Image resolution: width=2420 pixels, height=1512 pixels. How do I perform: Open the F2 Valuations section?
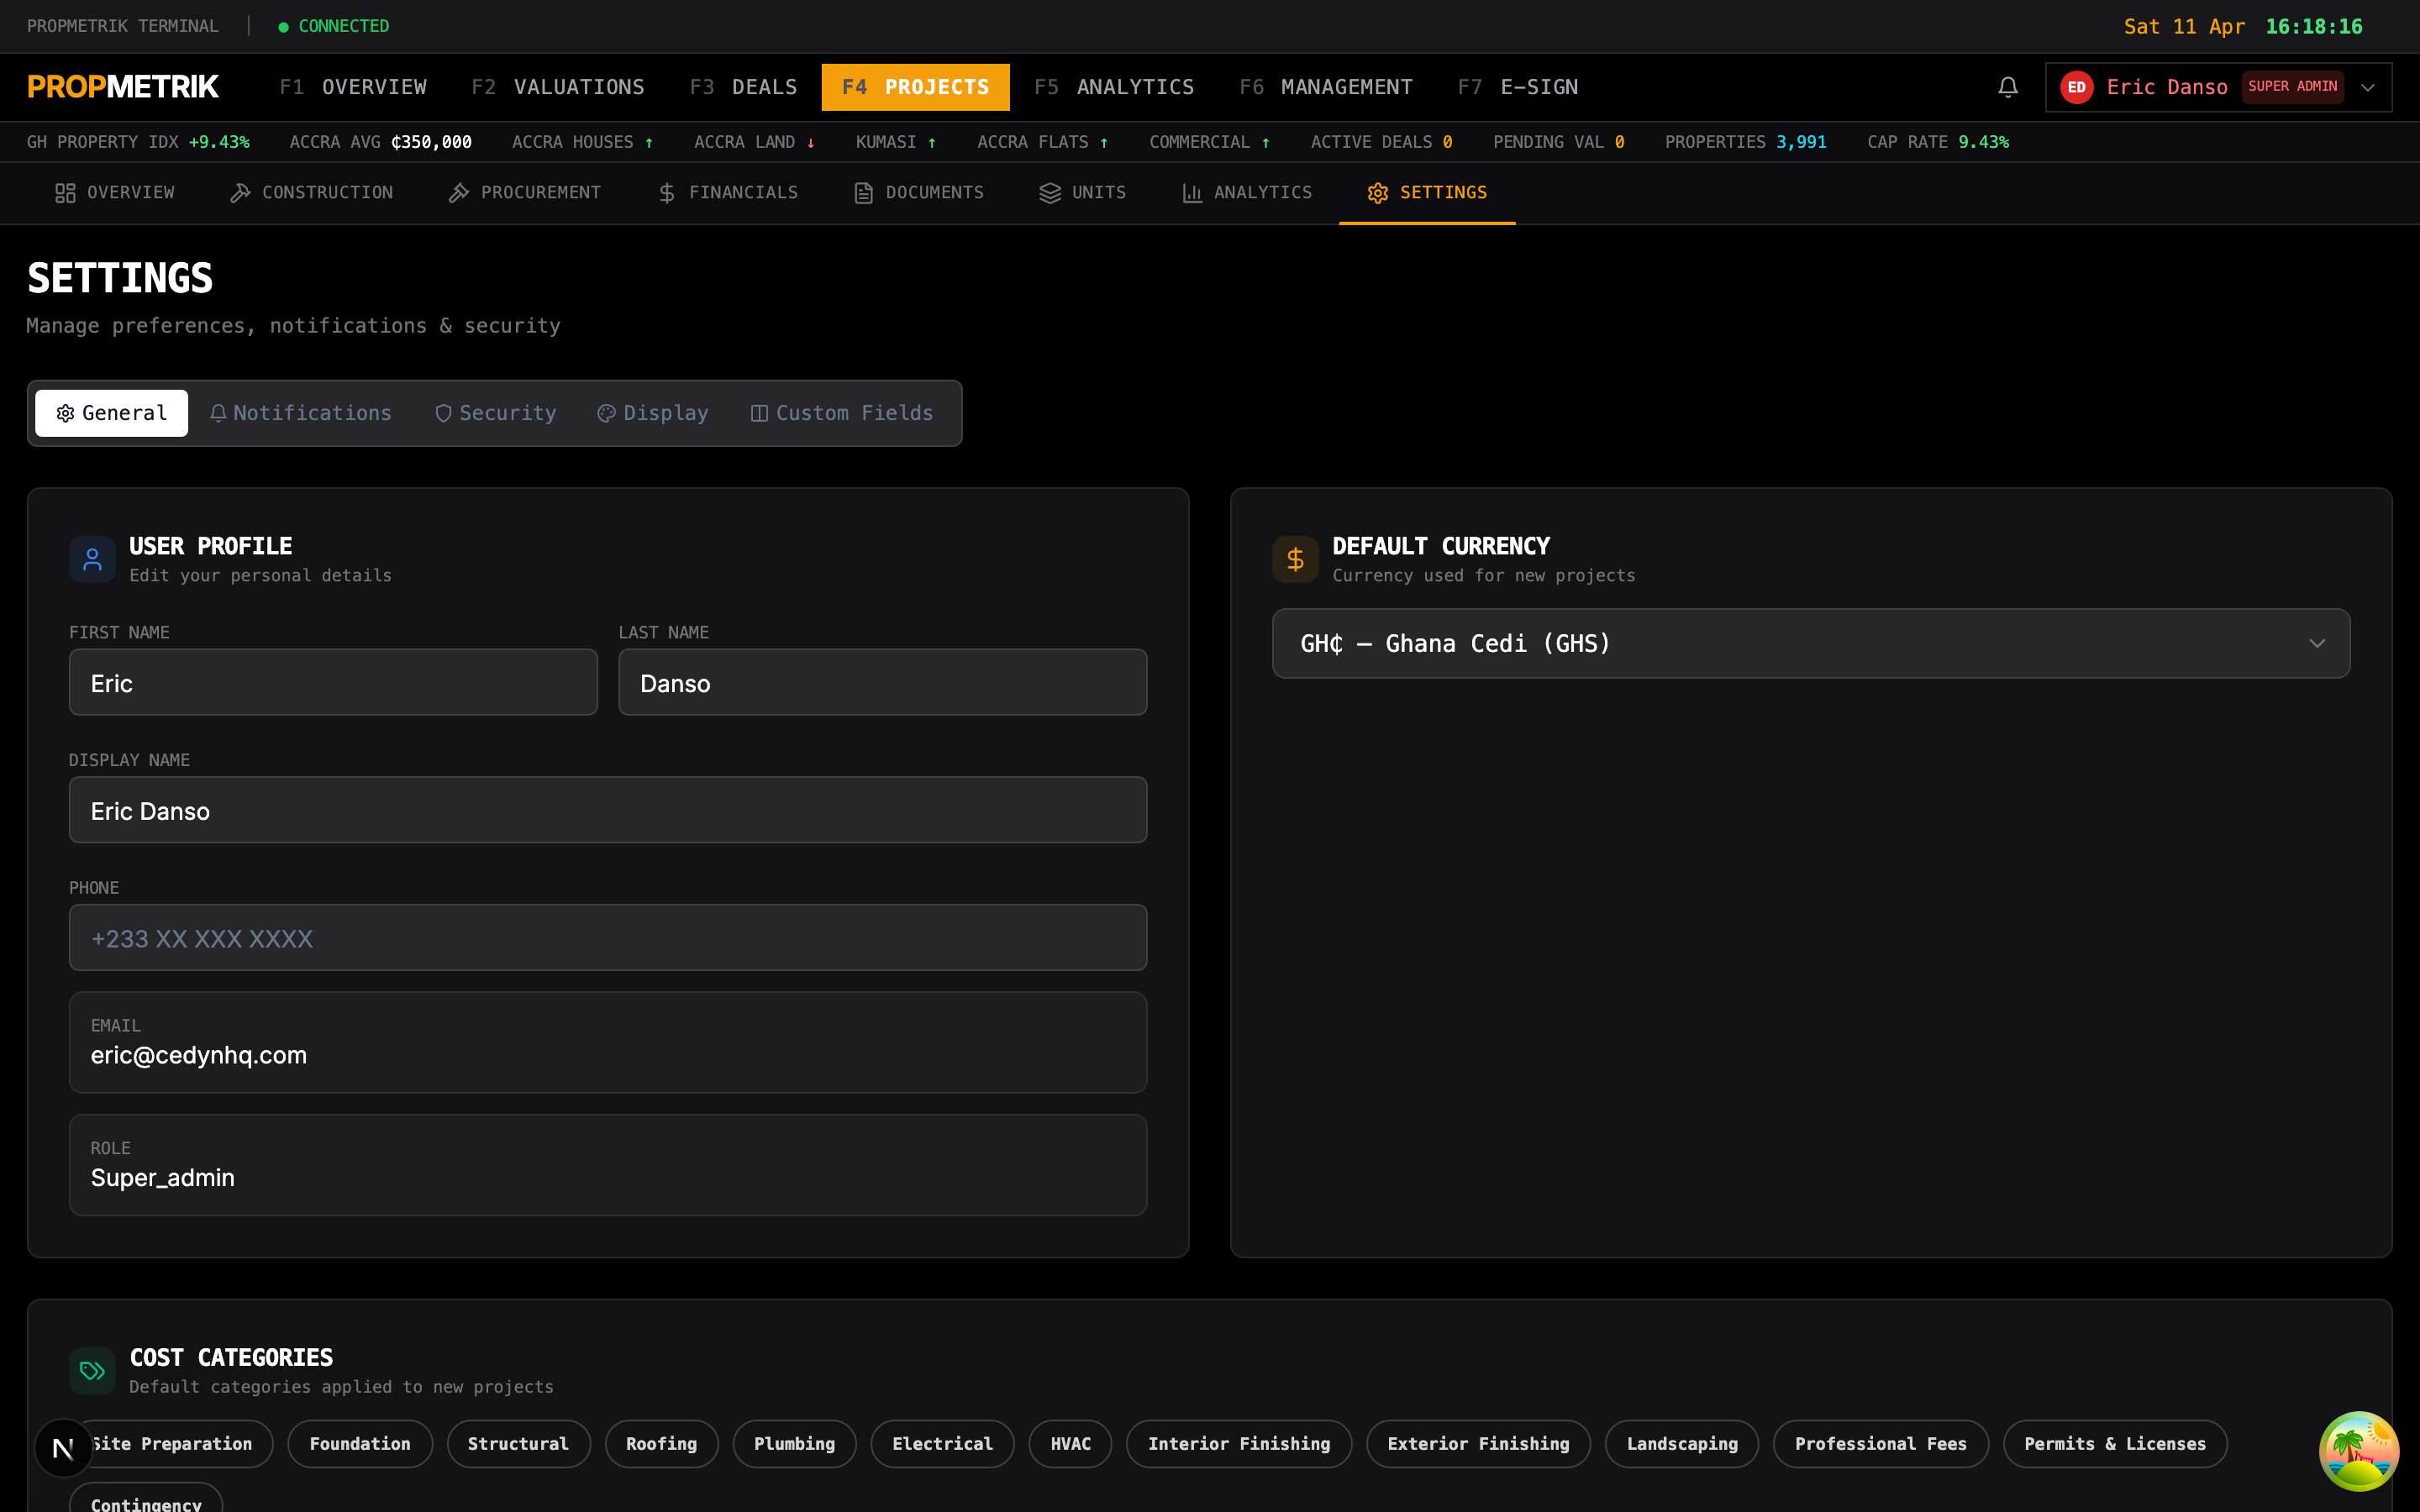click(558, 87)
